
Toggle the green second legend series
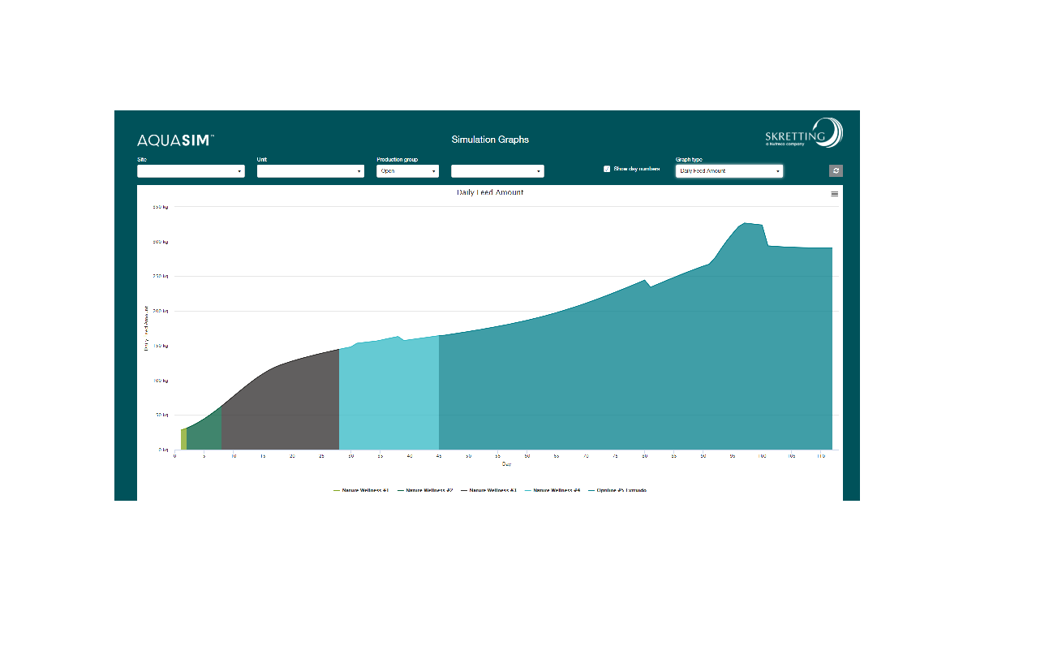click(427, 490)
